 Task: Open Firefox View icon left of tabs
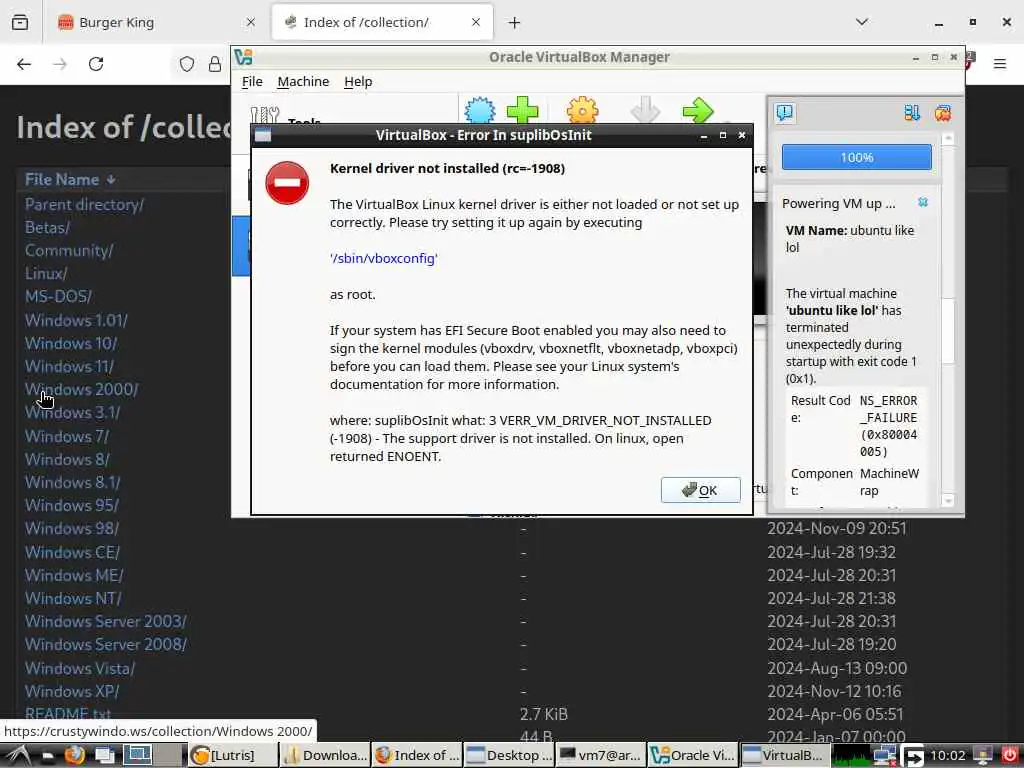pyautogui.click(x=20, y=22)
